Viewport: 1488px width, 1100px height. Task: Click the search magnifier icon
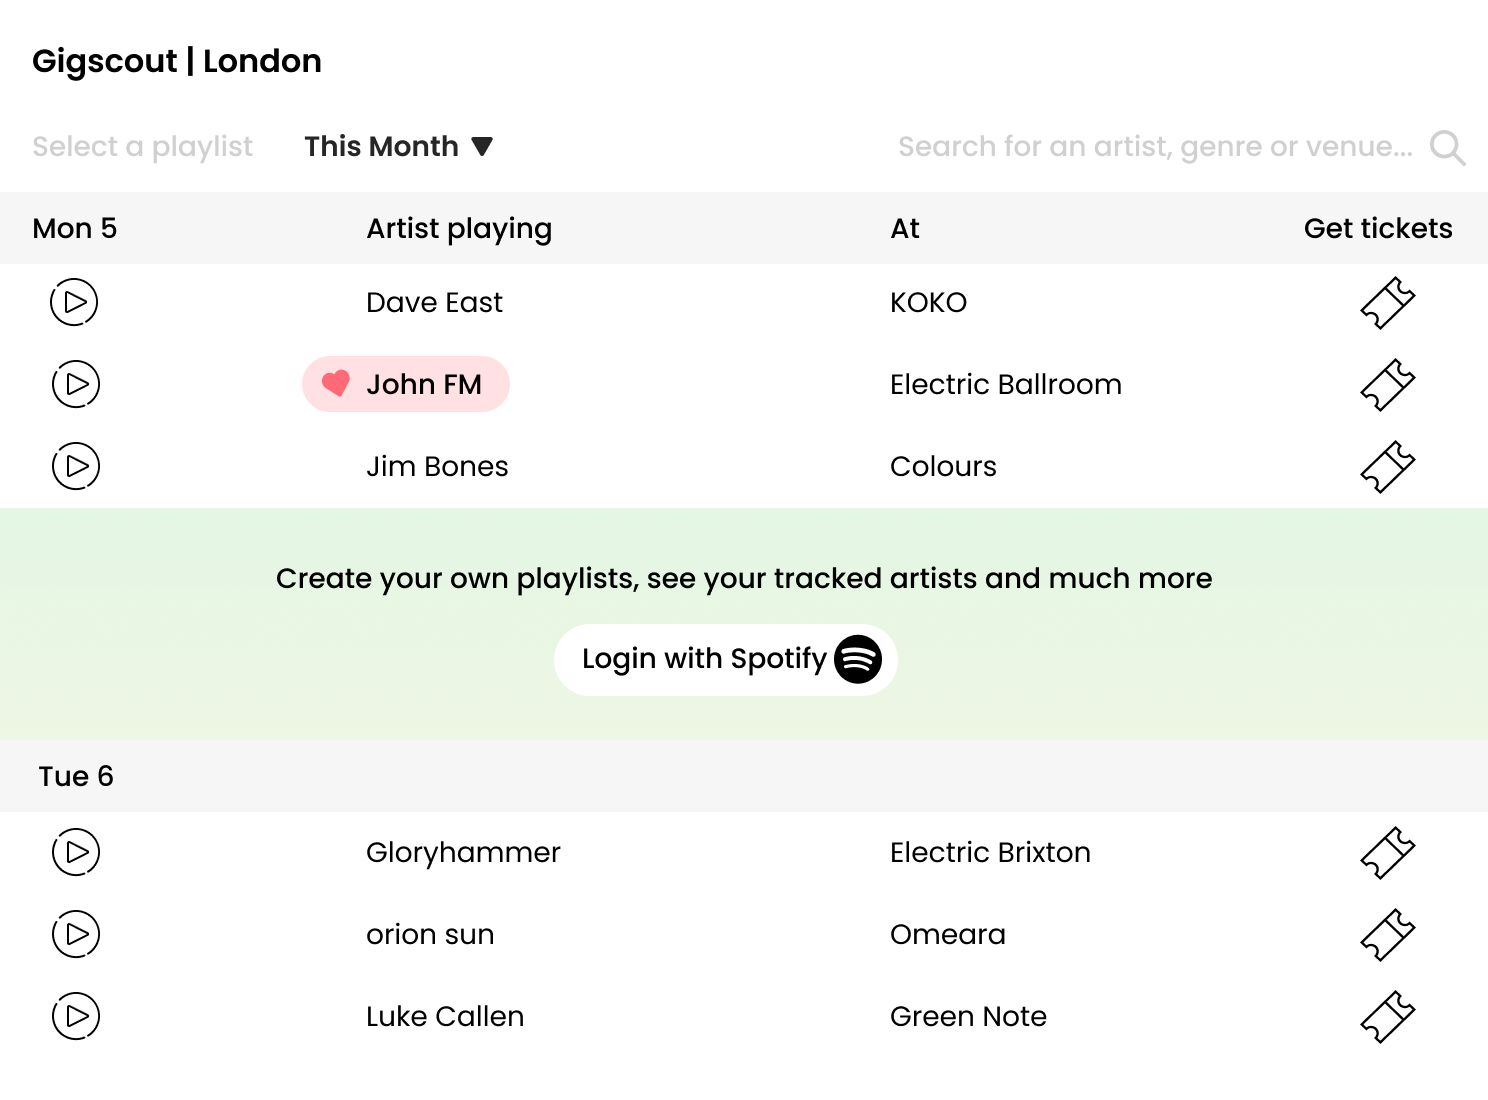(1447, 148)
